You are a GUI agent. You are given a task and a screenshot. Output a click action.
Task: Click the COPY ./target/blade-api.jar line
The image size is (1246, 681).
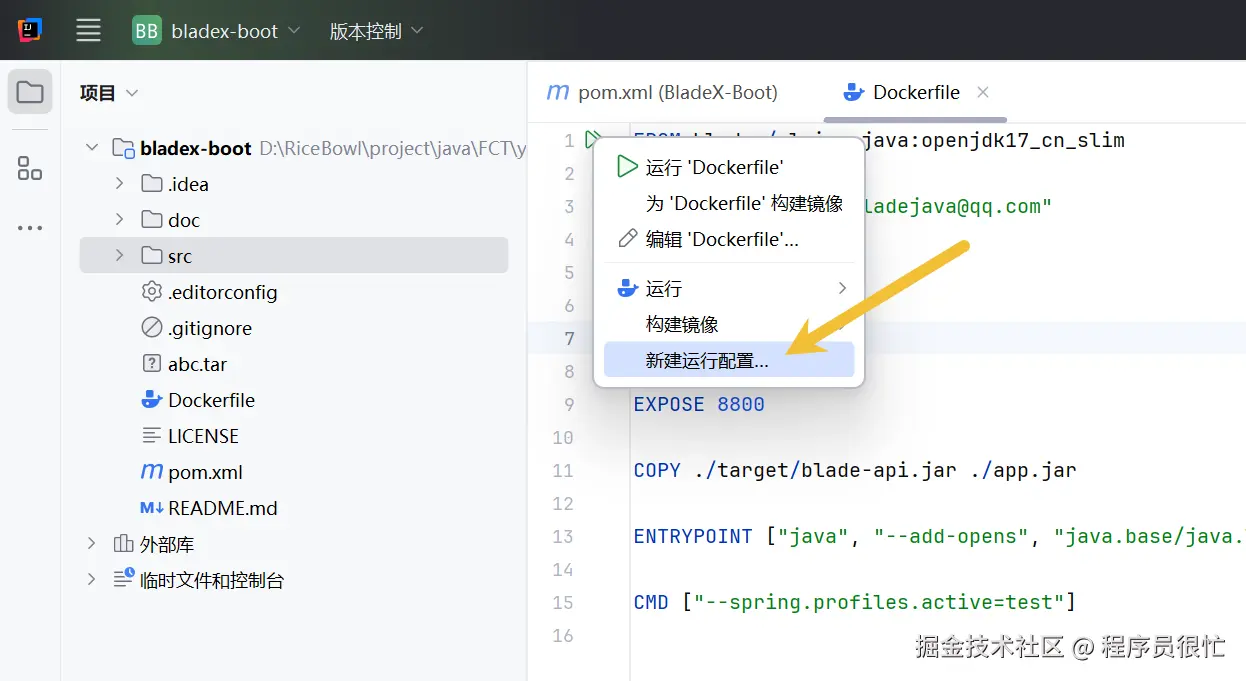pos(855,470)
